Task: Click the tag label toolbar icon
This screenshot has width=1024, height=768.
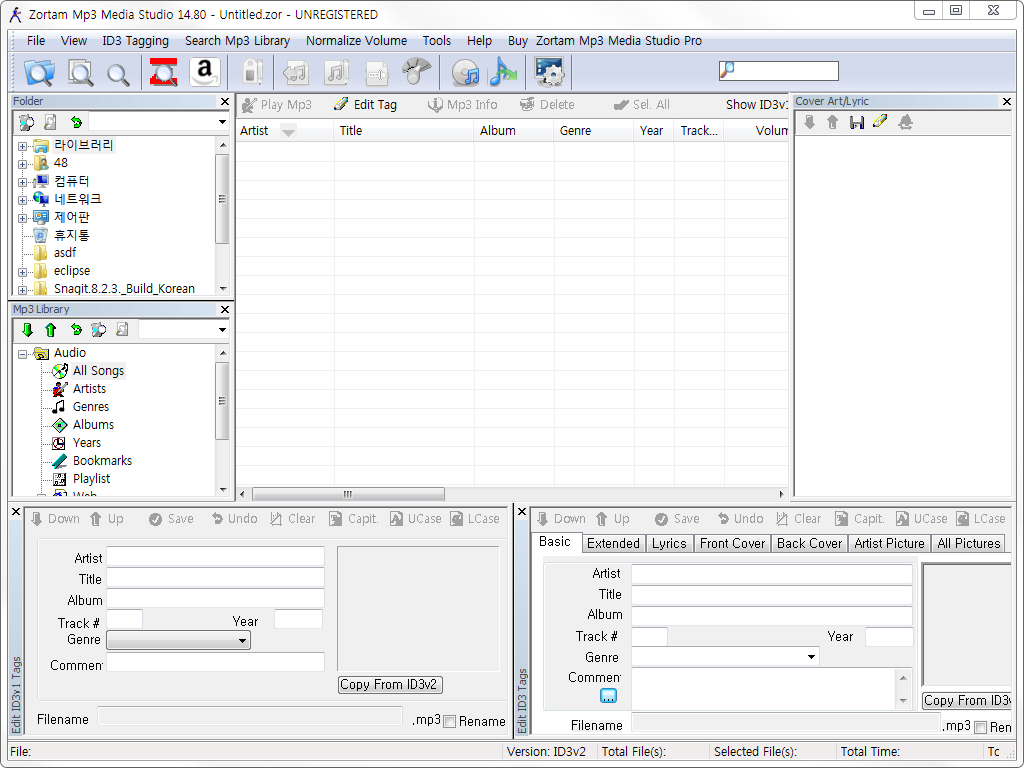Action: (x=252, y=72)
